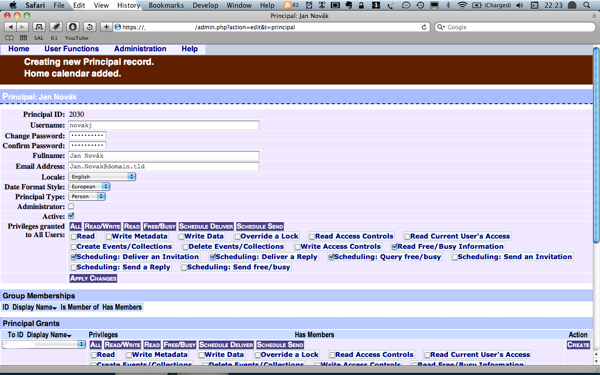Click the Wi-Fi status icon in menu bar
This screenshot has width=600, height=375.
462,5
